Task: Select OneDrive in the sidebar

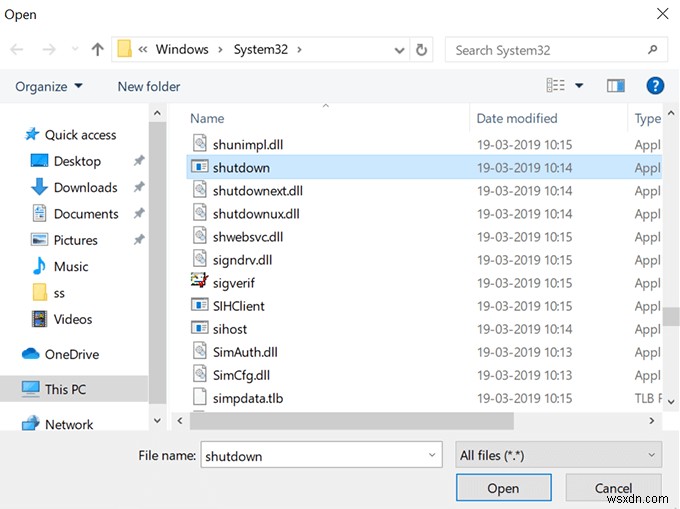Action: pos(72,354)
